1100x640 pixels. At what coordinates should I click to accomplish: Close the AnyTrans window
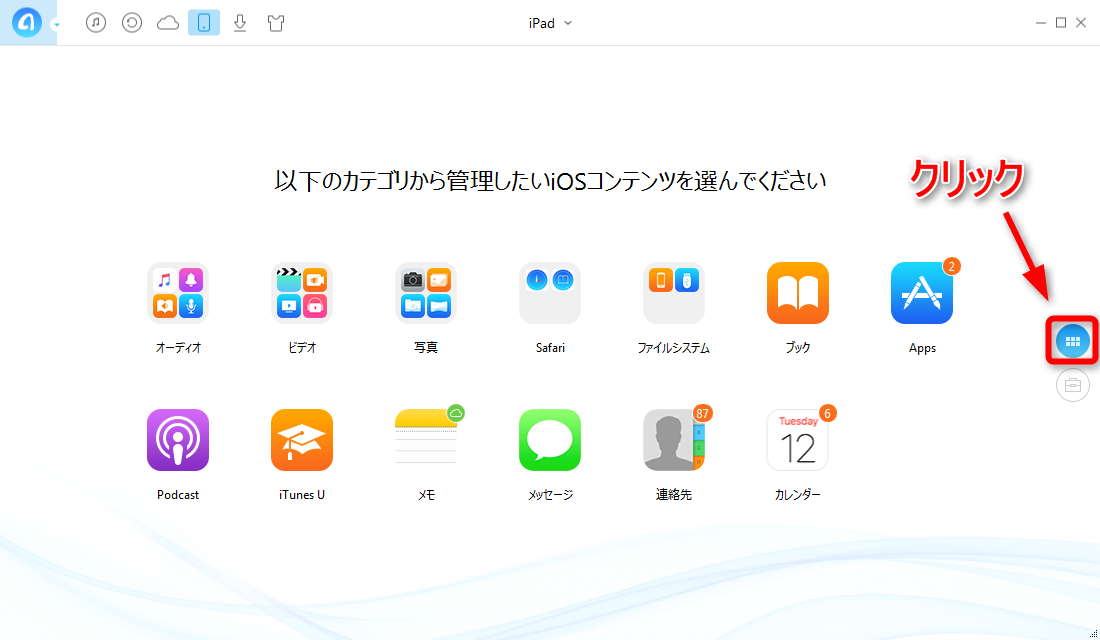pyautogui.click(x=1081, y=23)
